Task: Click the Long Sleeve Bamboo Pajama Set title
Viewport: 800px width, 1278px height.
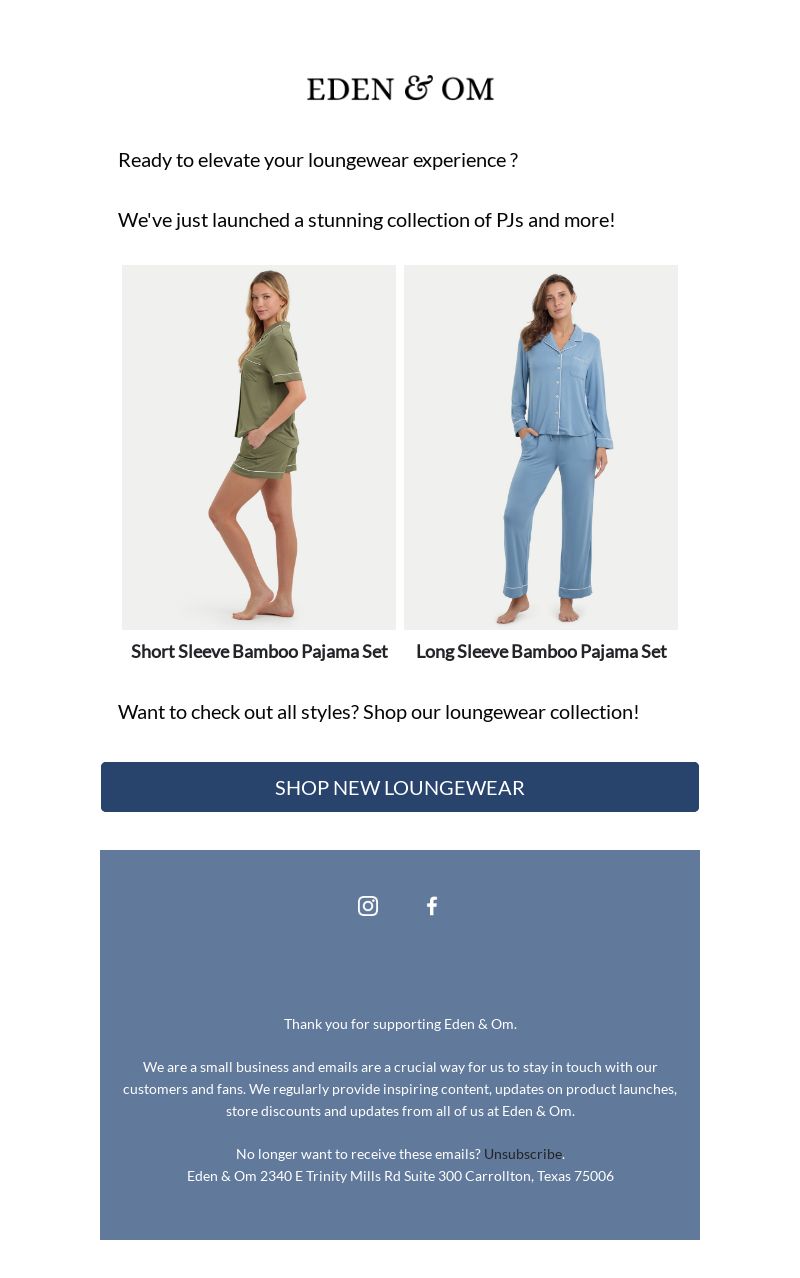Action: (x=541, y=651)
